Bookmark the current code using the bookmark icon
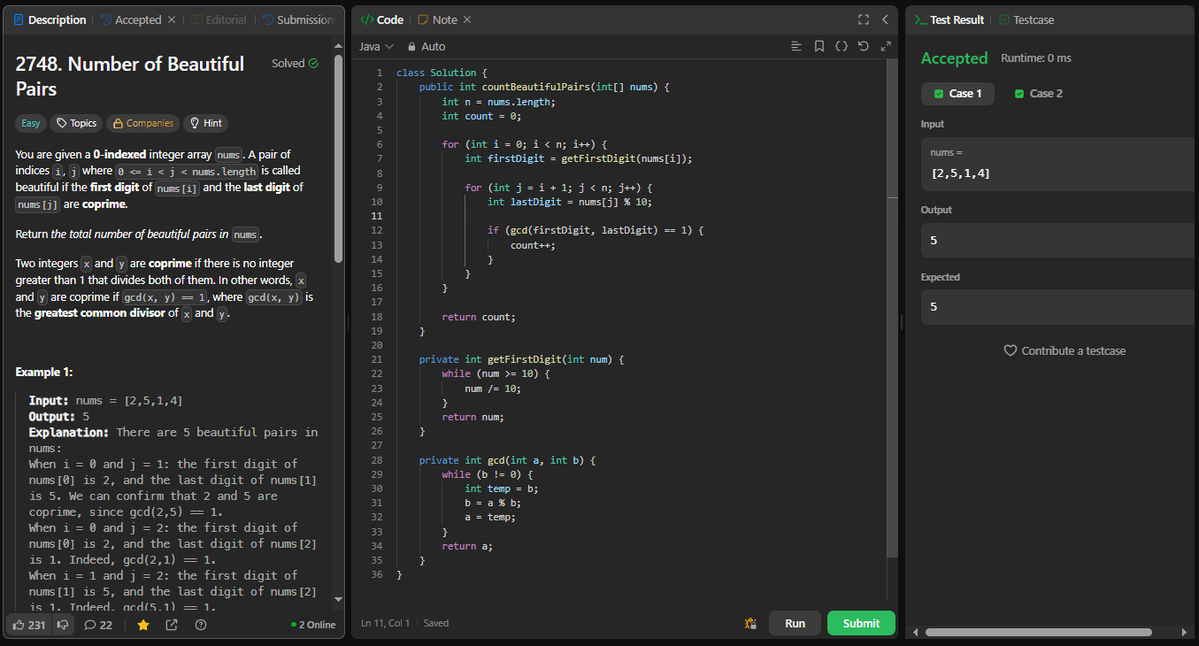This screenshot has height=646, width=1199. coord(820,45)
